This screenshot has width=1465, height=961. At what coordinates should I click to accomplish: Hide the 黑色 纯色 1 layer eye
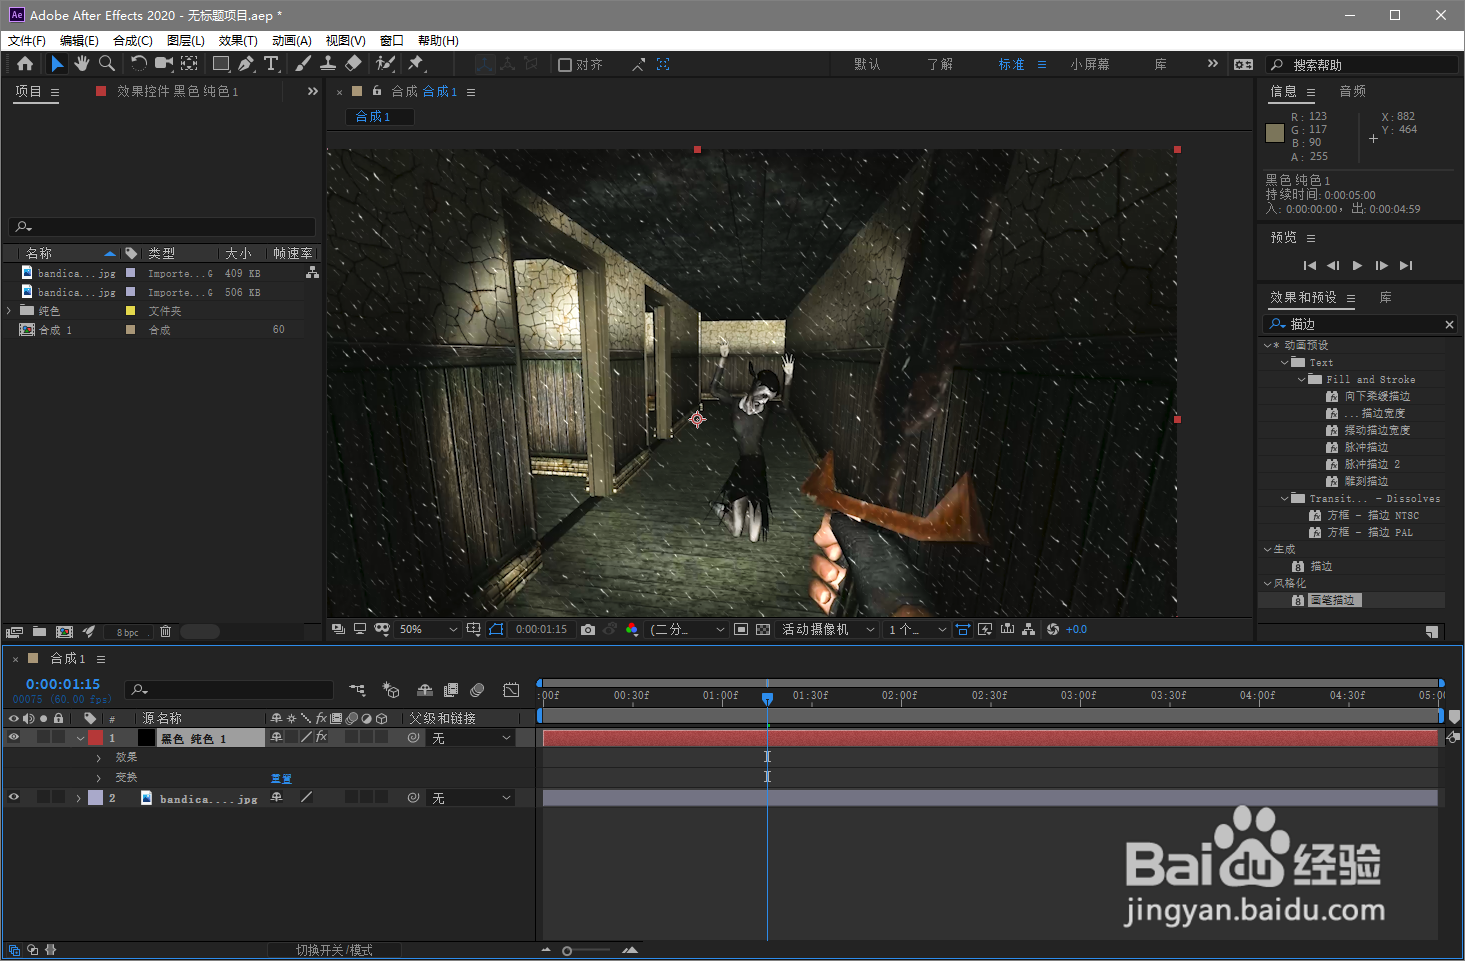[14, 737]
